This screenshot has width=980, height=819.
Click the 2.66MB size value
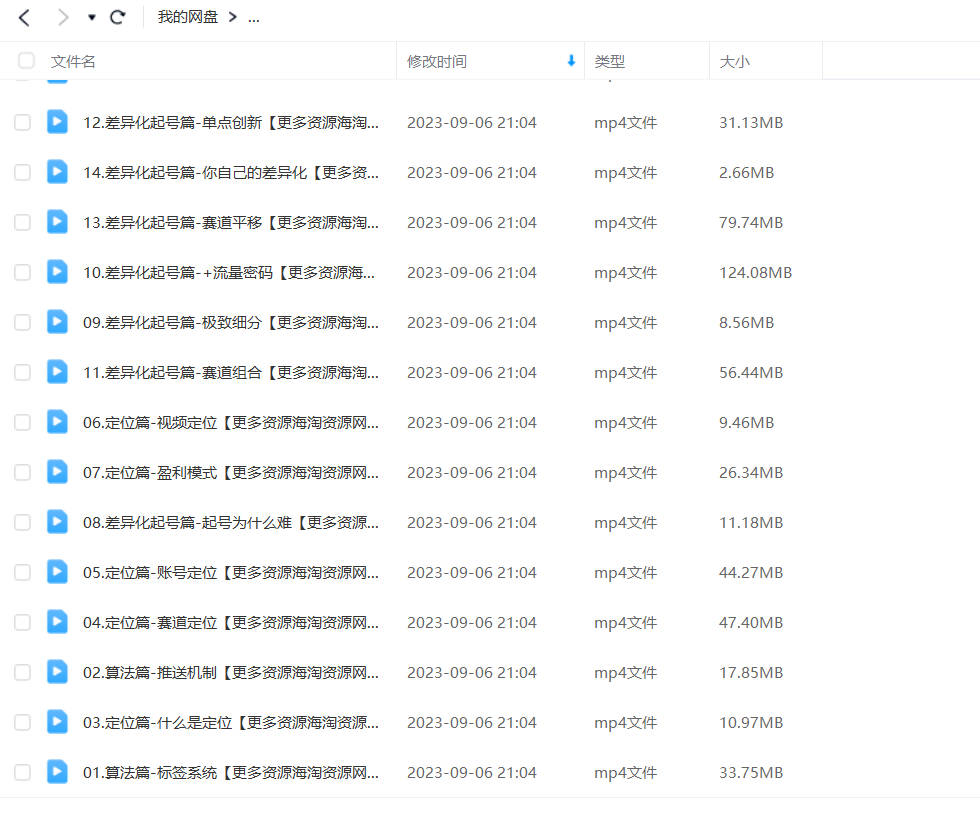(x=746, y=173)
